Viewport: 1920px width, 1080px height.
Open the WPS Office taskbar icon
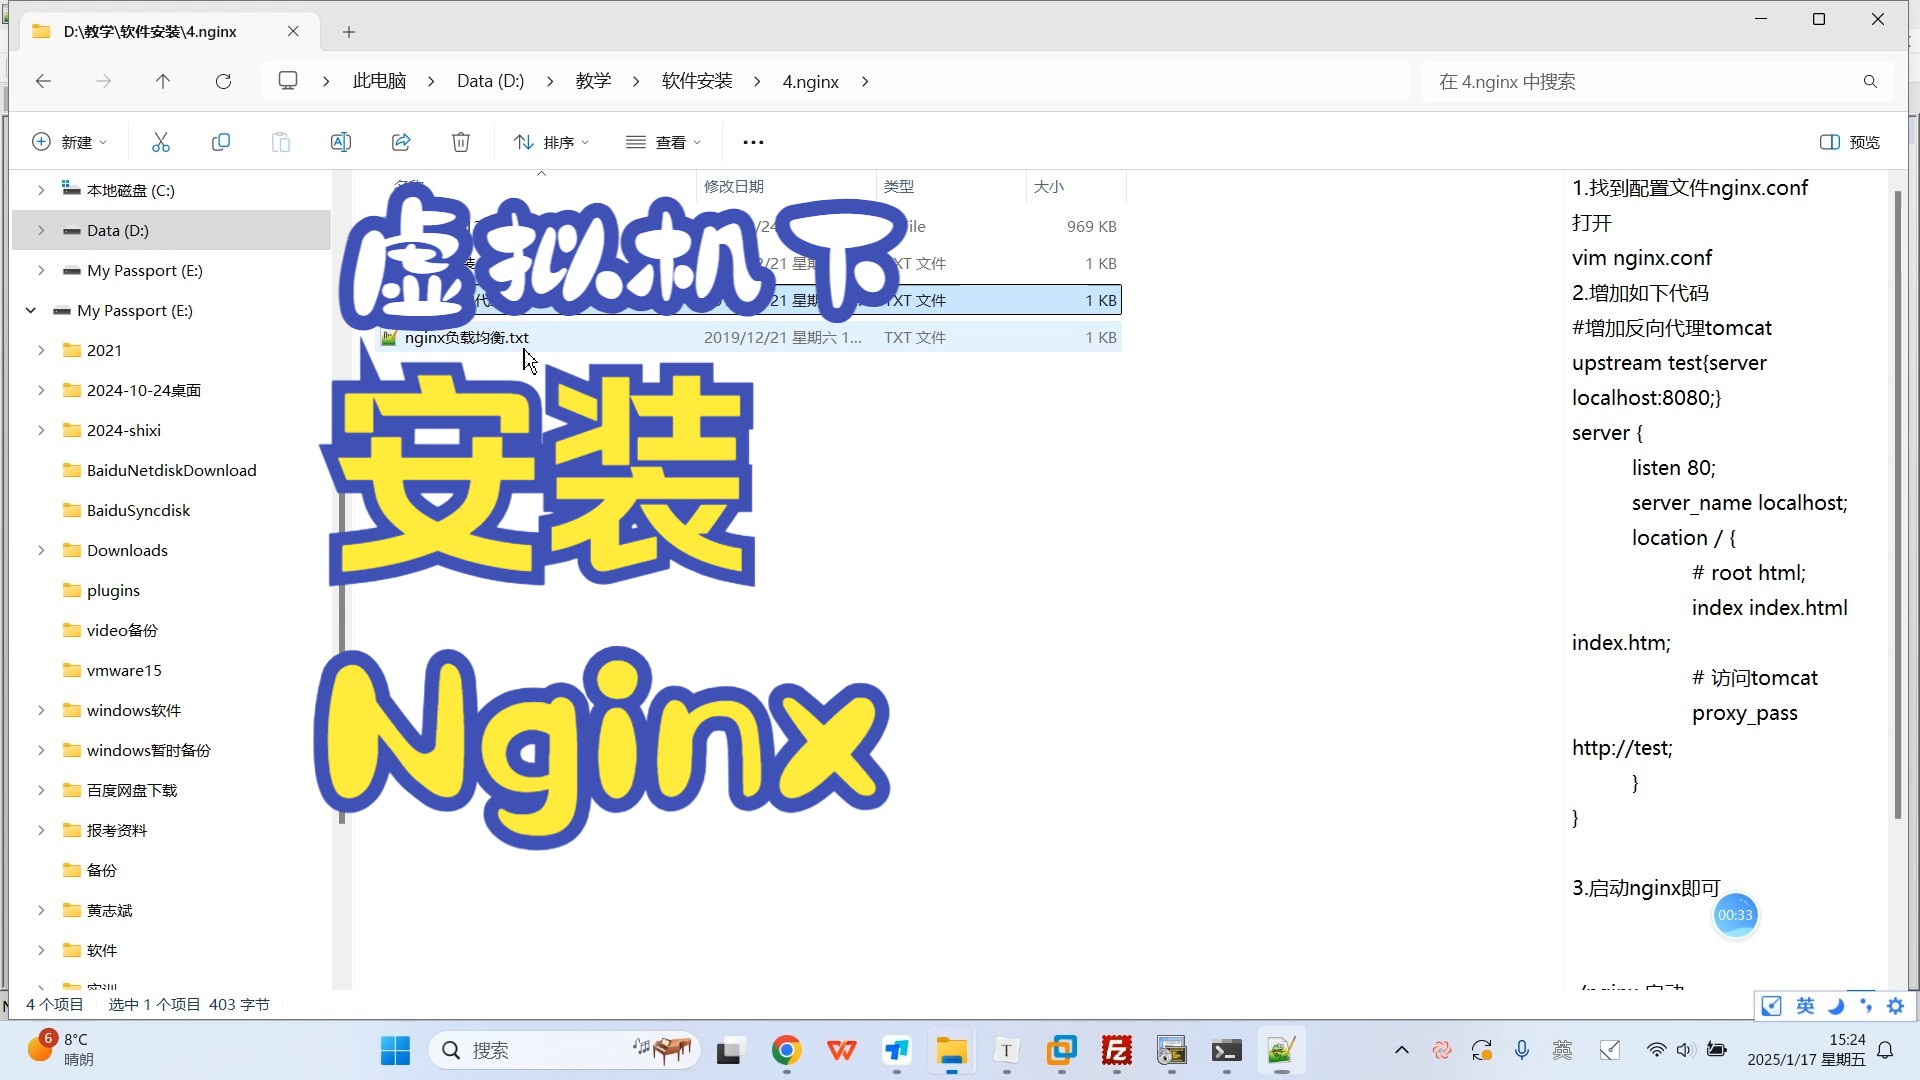coord(841,1050)
